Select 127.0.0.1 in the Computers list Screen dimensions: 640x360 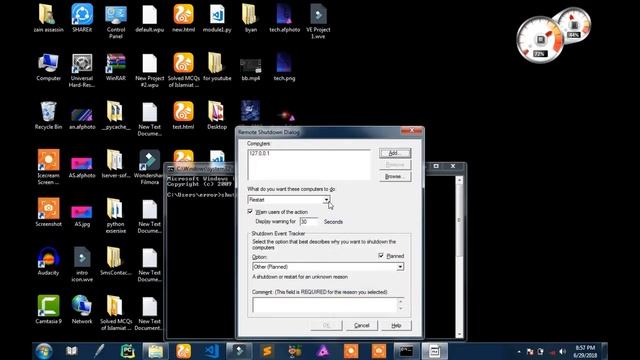click(x=259, y=153)
